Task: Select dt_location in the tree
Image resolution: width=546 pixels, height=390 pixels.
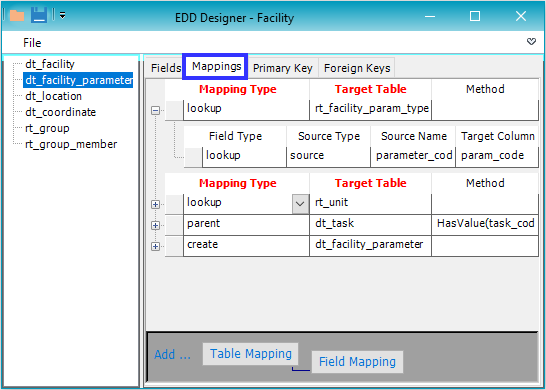Action: pyautogui.click(x=53, y=96)
